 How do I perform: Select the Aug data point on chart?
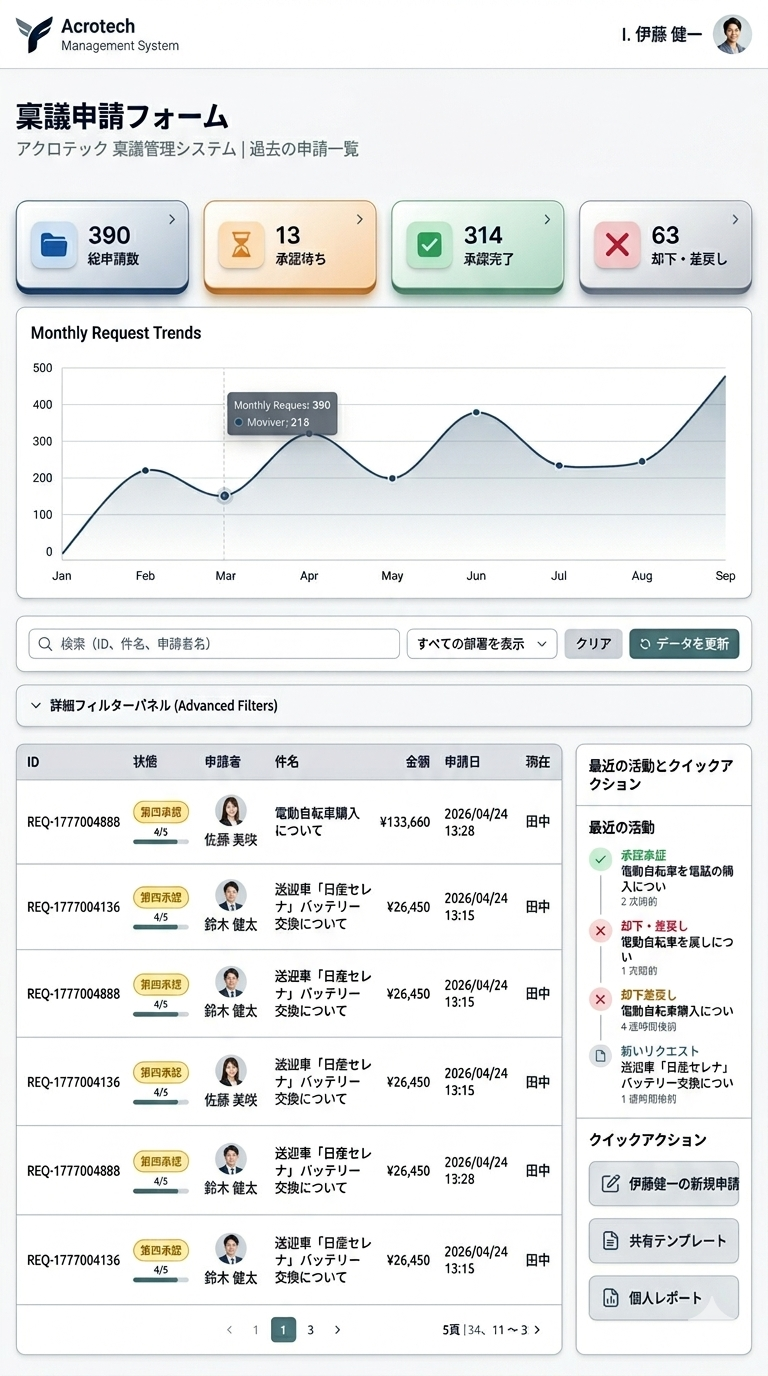[x=642, y=461]
